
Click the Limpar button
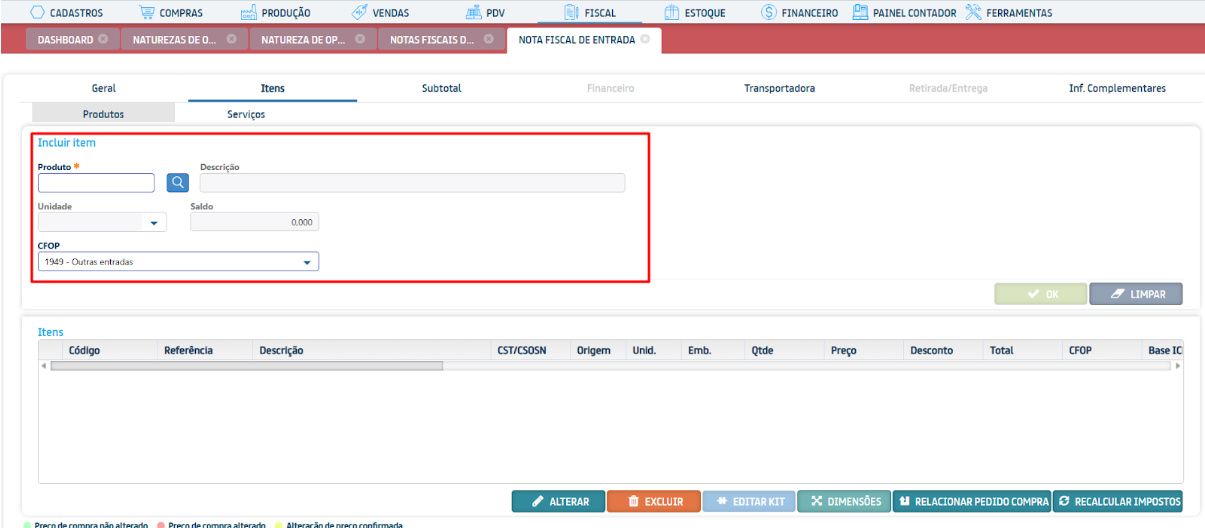pos(1135,294)
